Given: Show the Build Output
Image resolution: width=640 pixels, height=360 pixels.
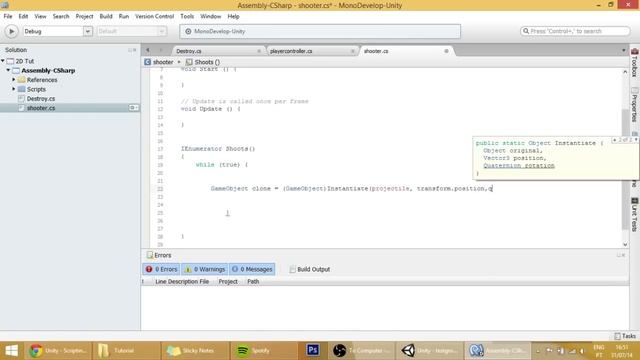Looking at the screenshot, I should coord(309,269).
